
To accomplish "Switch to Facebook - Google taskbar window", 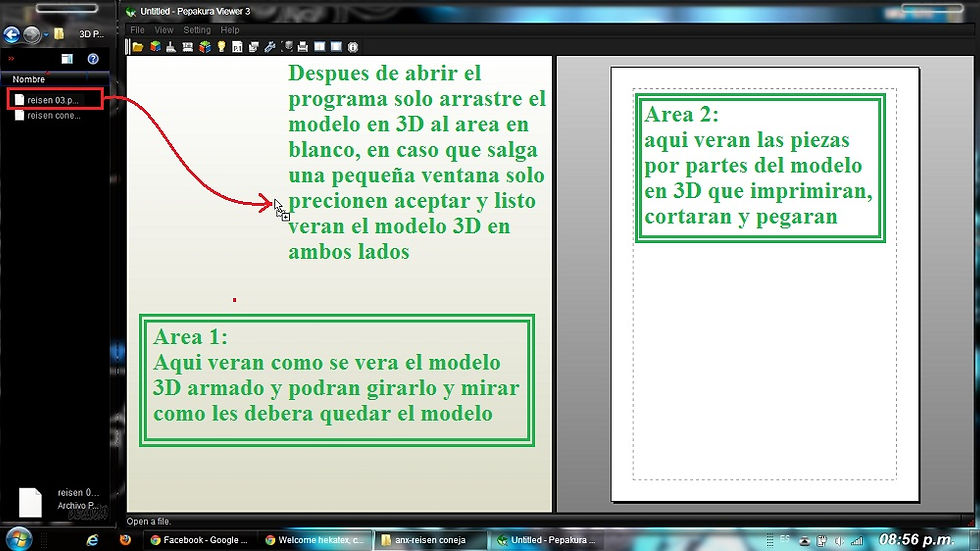I will [x=199, y=540].
